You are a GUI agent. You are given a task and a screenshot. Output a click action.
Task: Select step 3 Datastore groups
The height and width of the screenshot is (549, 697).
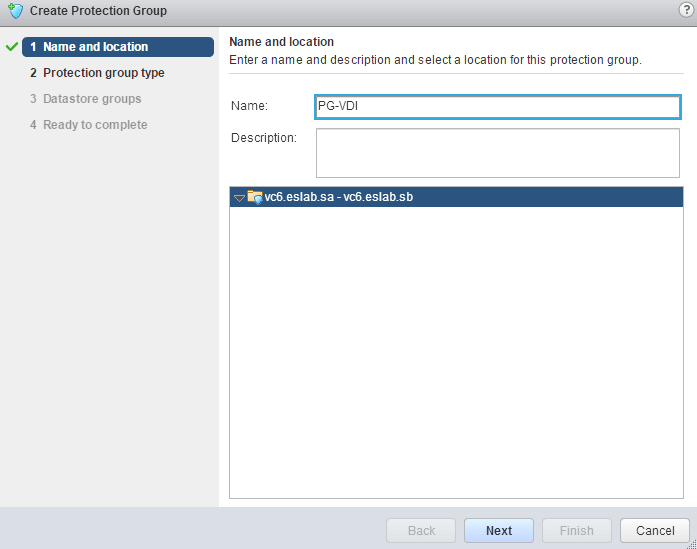[x=91, y=99]
